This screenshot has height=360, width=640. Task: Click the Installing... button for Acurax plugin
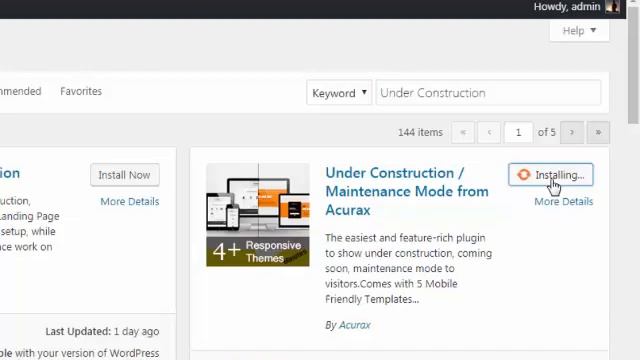pos(551,175)
